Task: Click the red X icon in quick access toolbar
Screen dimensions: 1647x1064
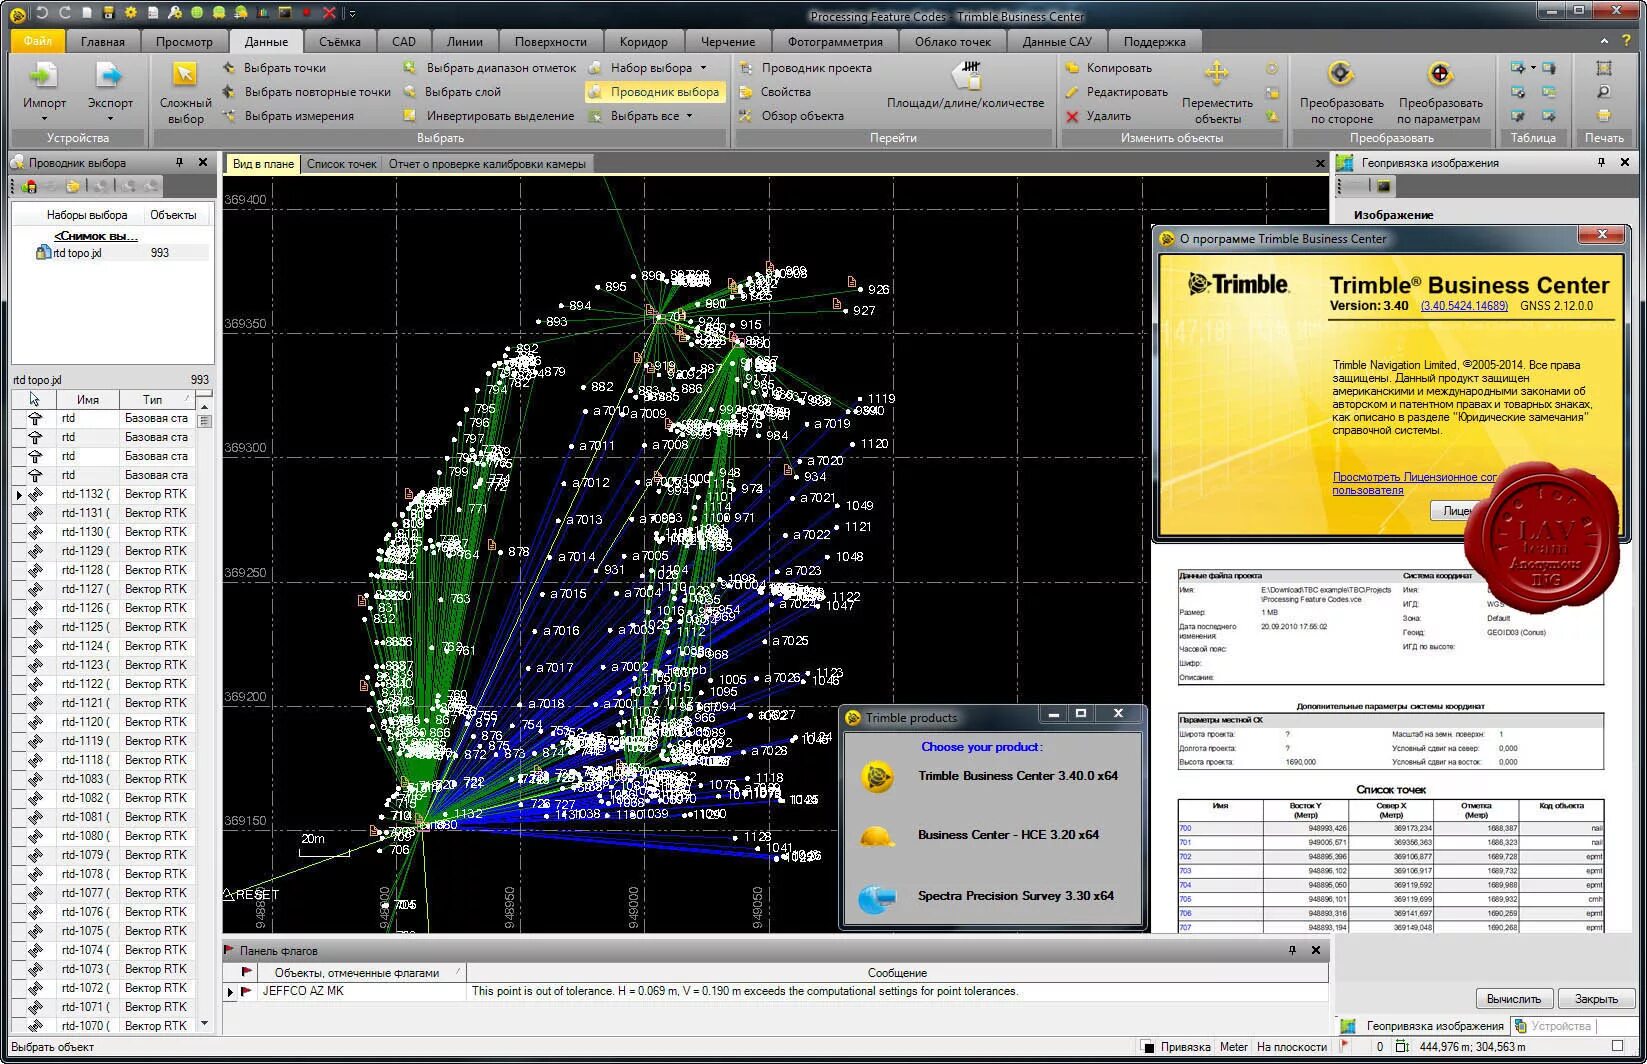Action: [329, 13]
